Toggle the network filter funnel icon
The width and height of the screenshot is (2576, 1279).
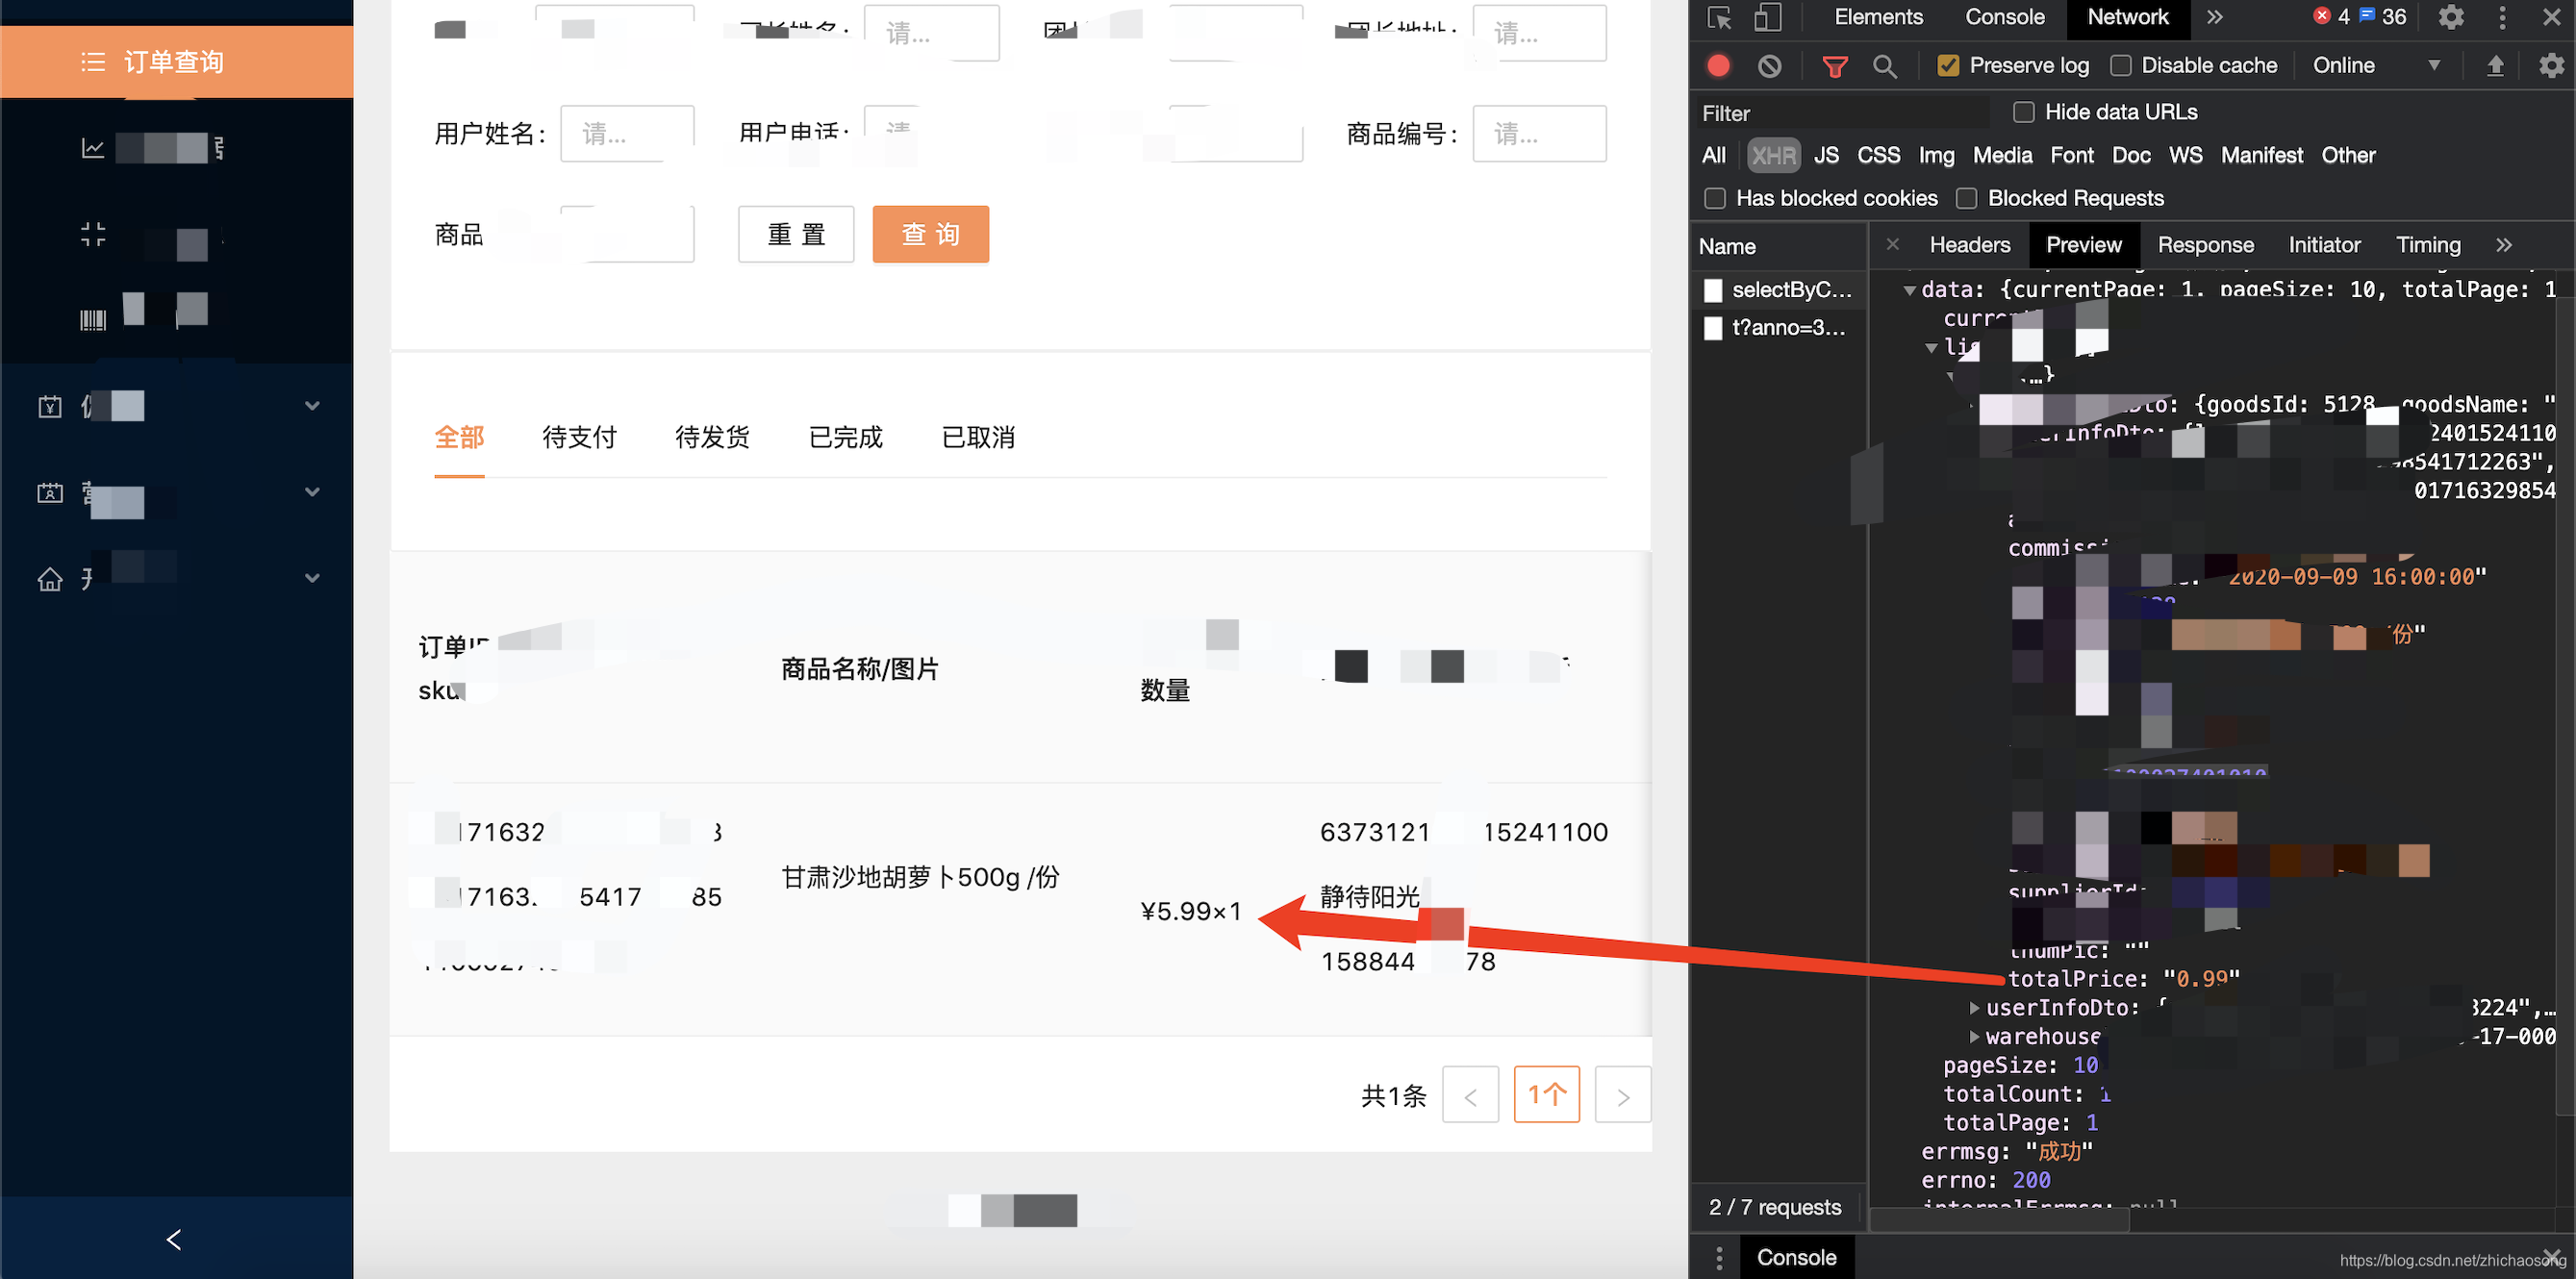tap(1834, 66)
